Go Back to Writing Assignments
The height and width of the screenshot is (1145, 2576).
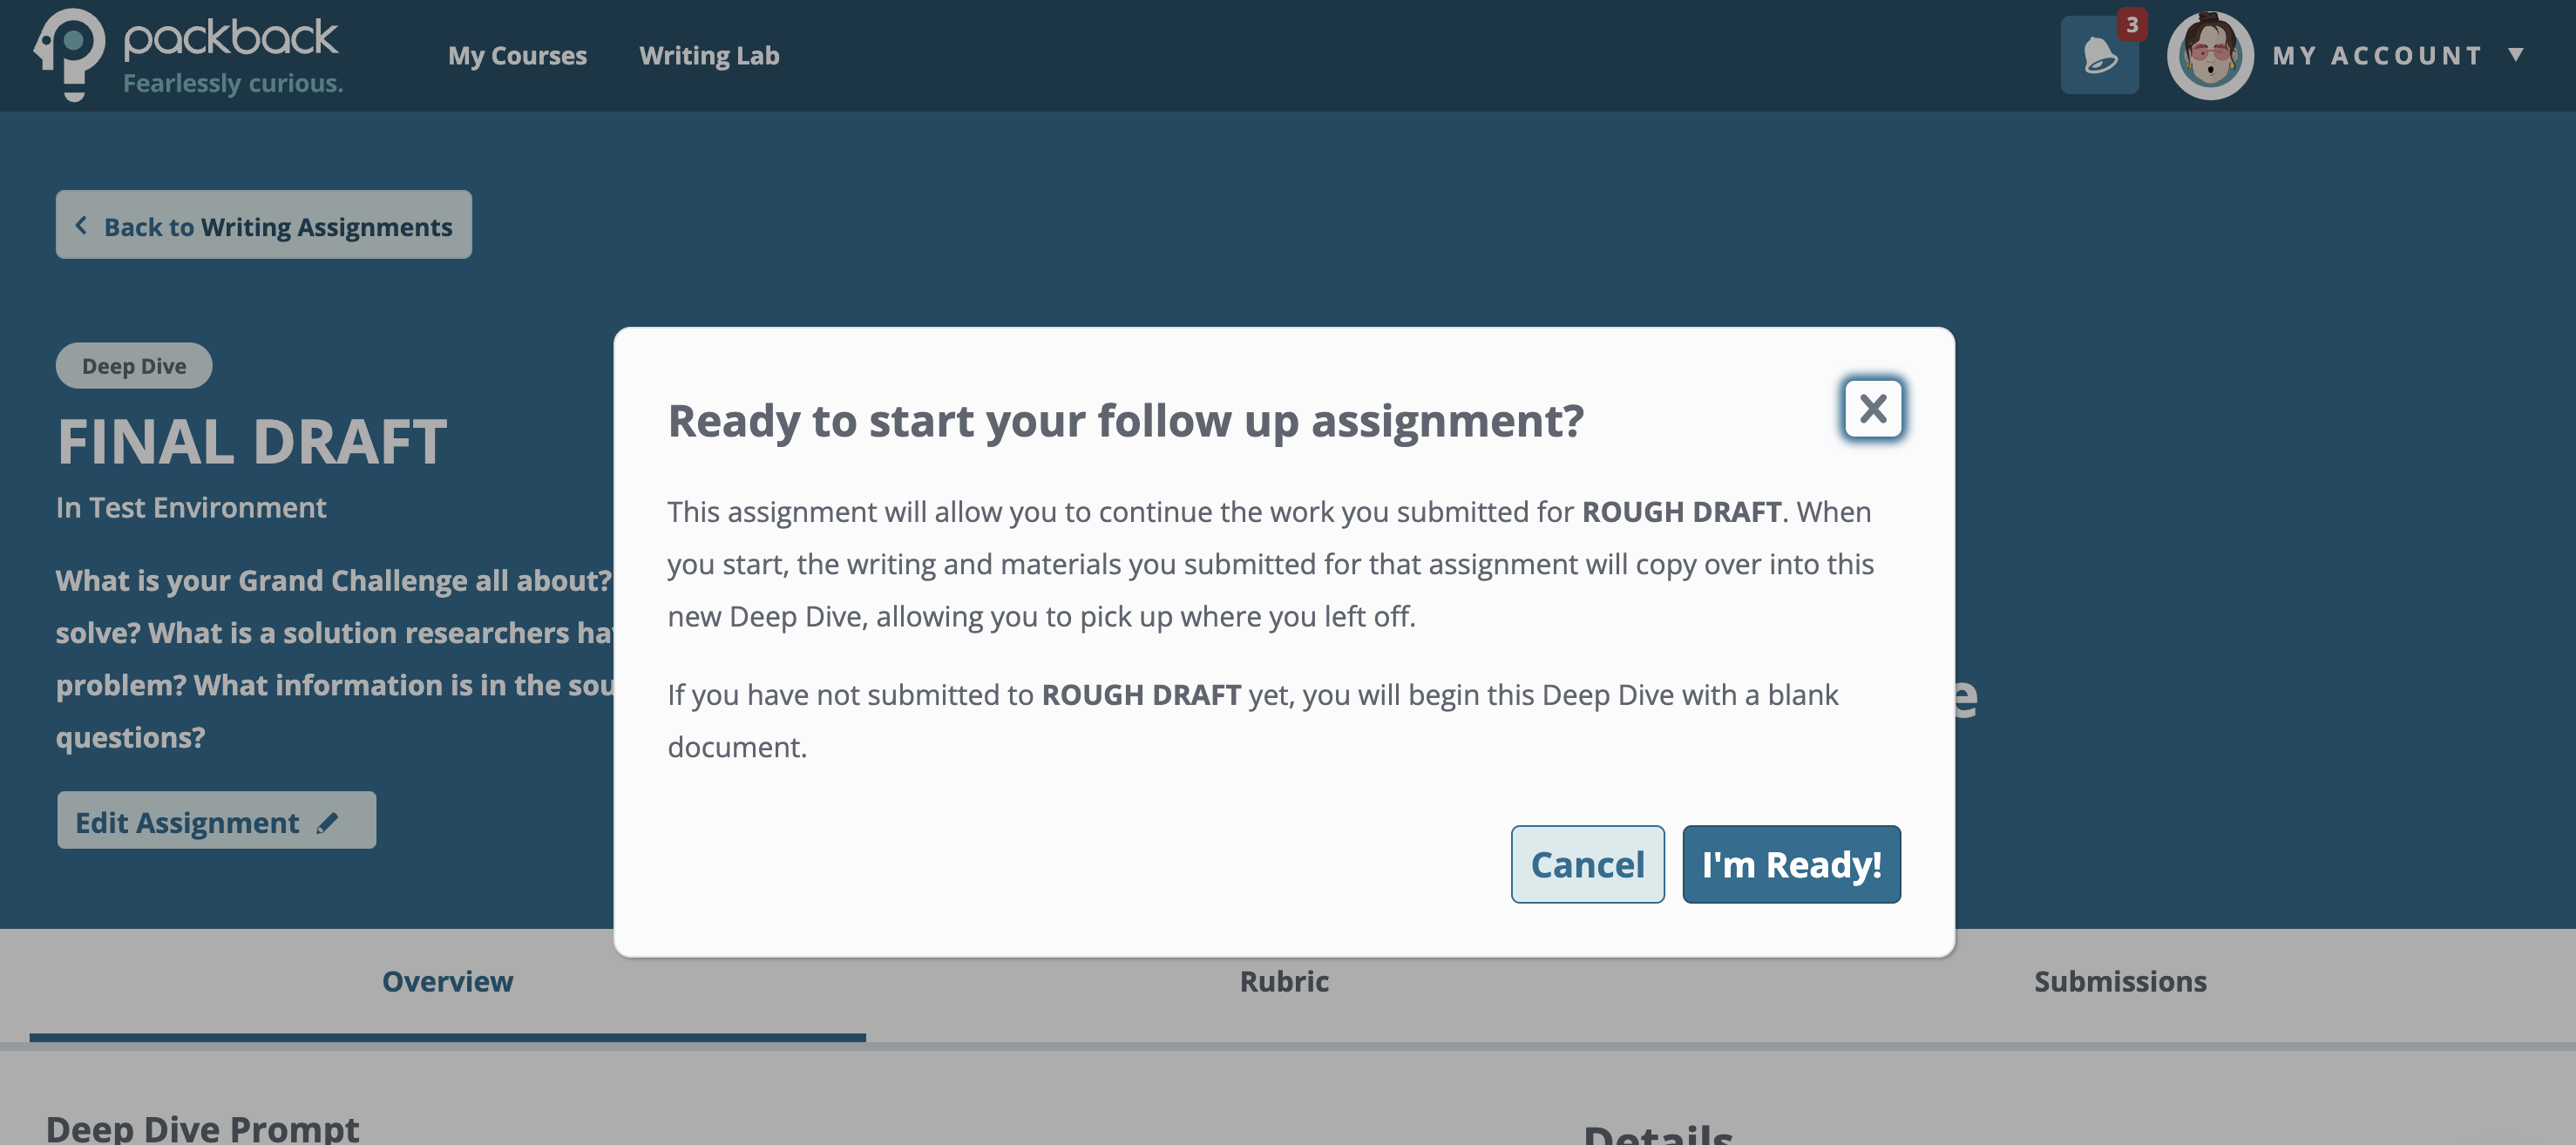pos(263,226)
